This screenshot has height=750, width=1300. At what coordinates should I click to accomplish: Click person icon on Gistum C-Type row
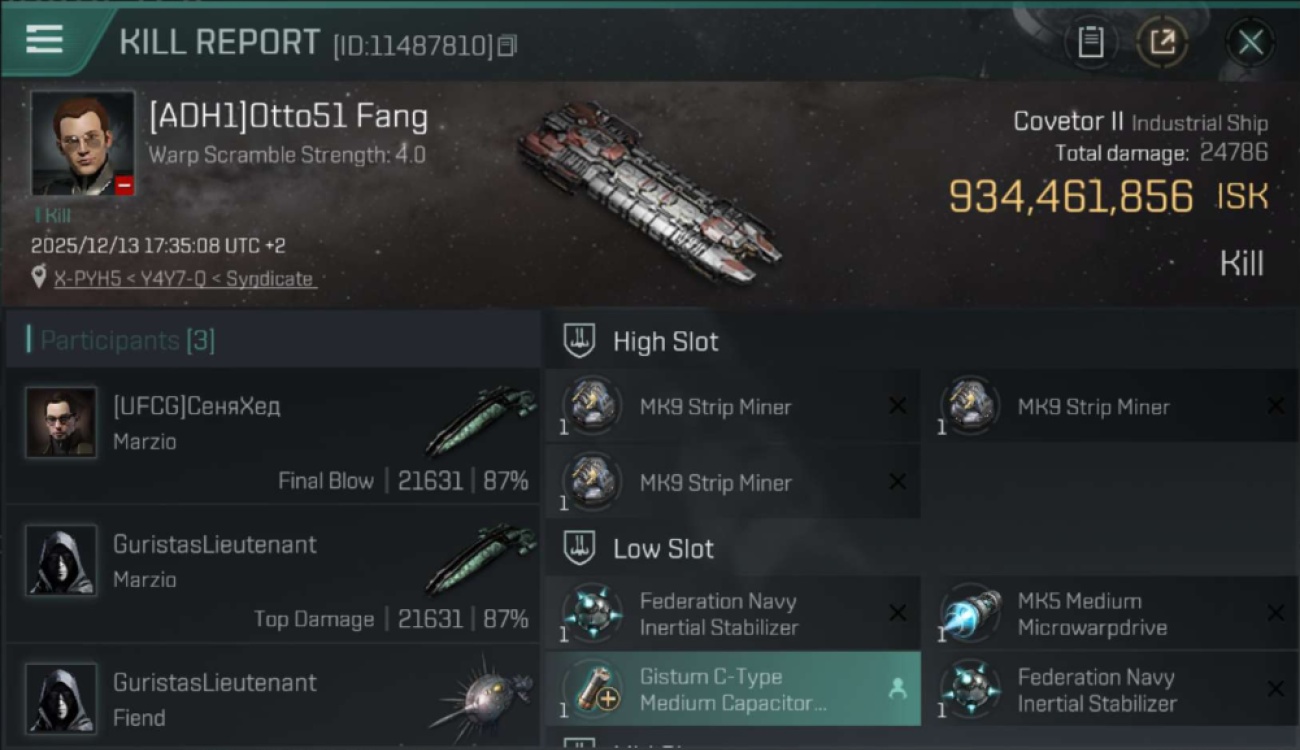(x=897, y=688)
